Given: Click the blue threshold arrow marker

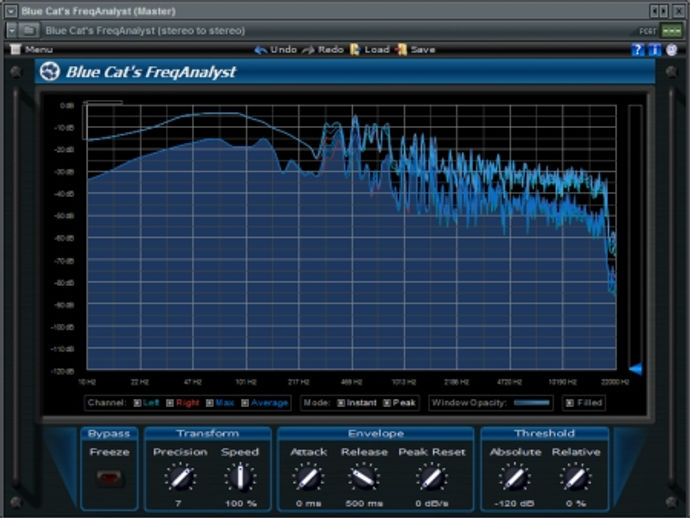Looking at the screenshot, I should (635, 369).
